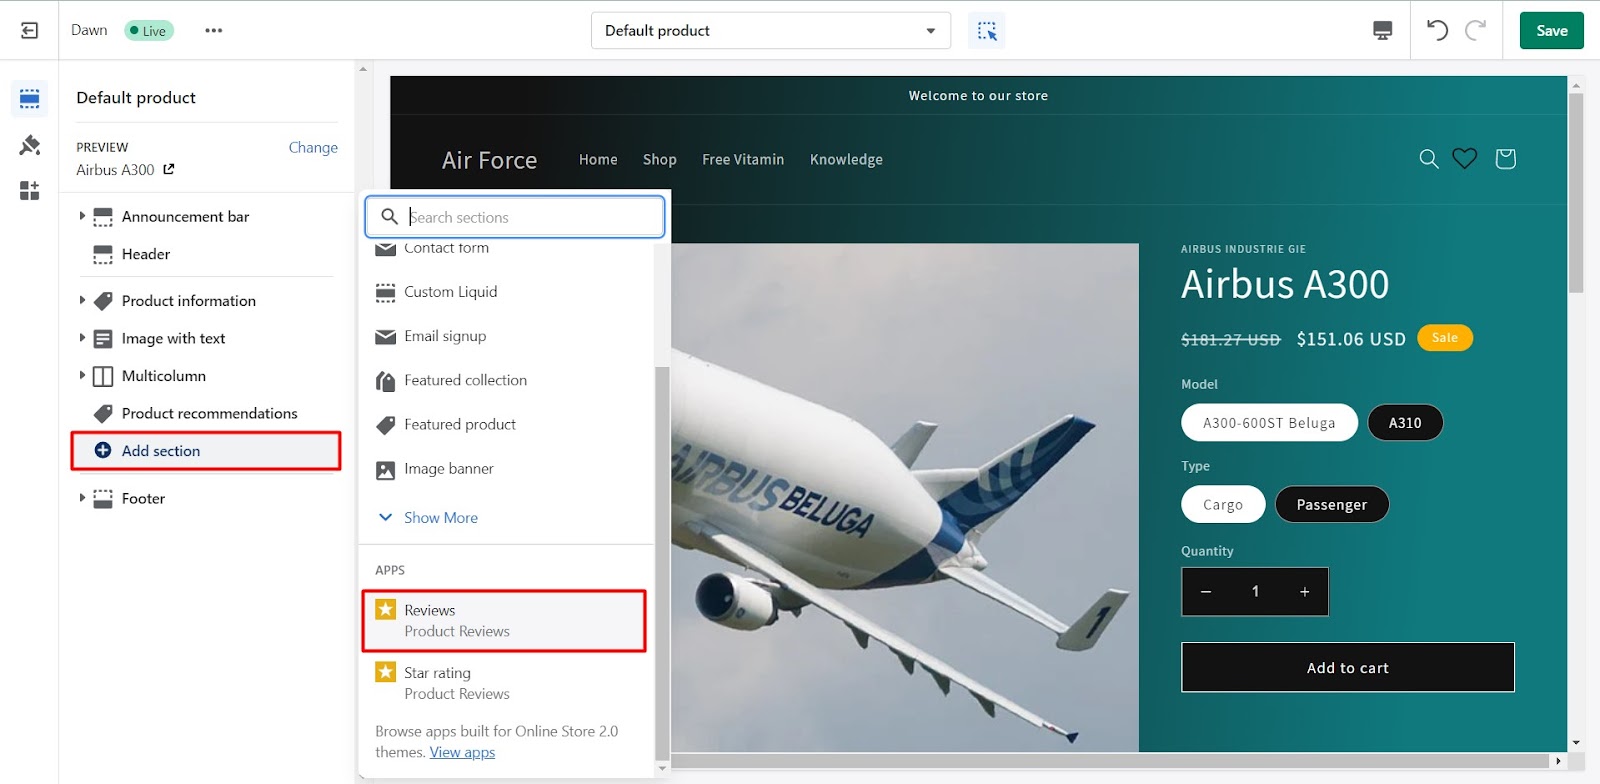Click the Image with text section icon
The image size is (1600, 784).
(x=103, y=339)
